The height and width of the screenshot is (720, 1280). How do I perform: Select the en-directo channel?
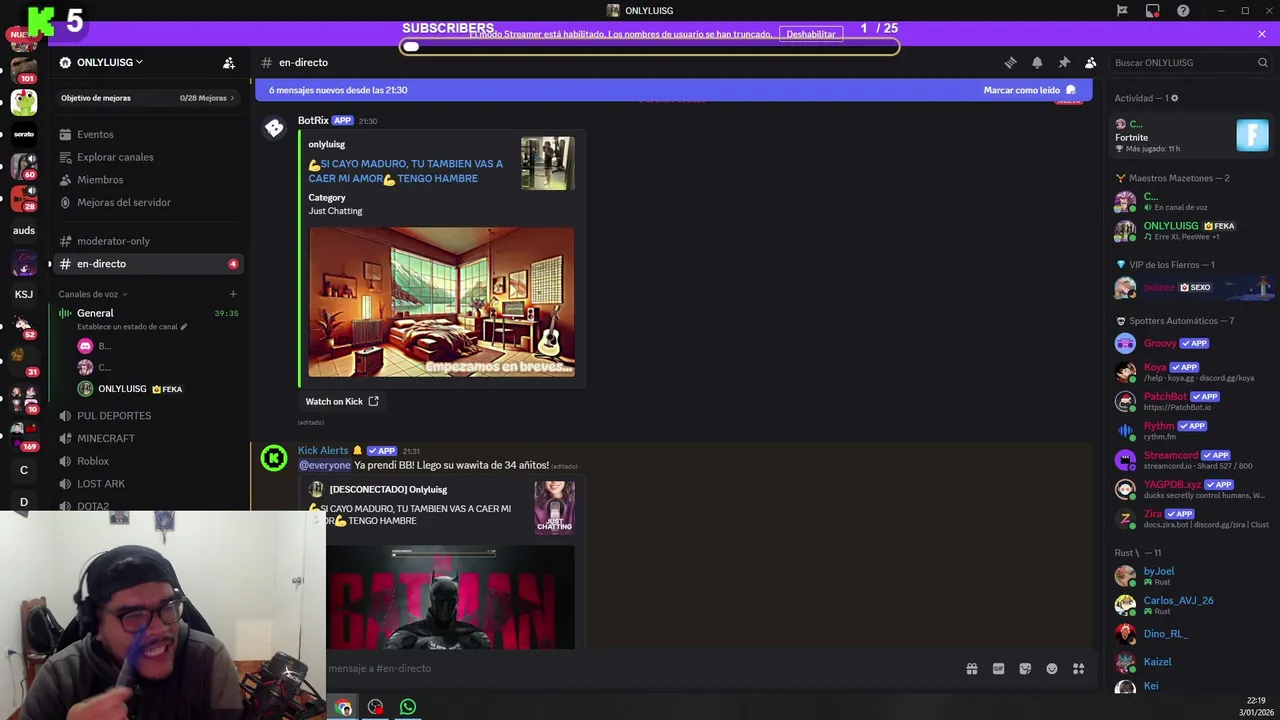[x=146, y=264]
